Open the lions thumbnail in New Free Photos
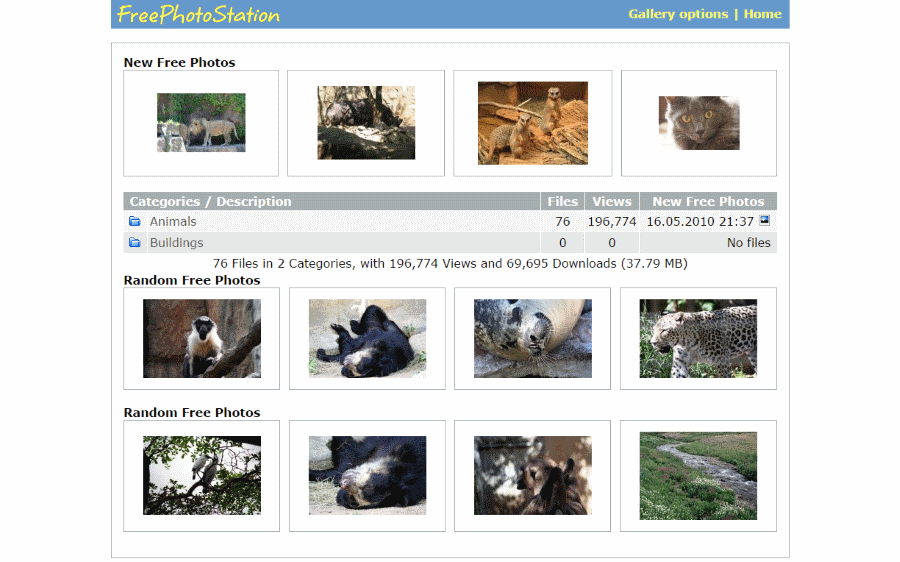The image size is (900, 562). point(201,122)
